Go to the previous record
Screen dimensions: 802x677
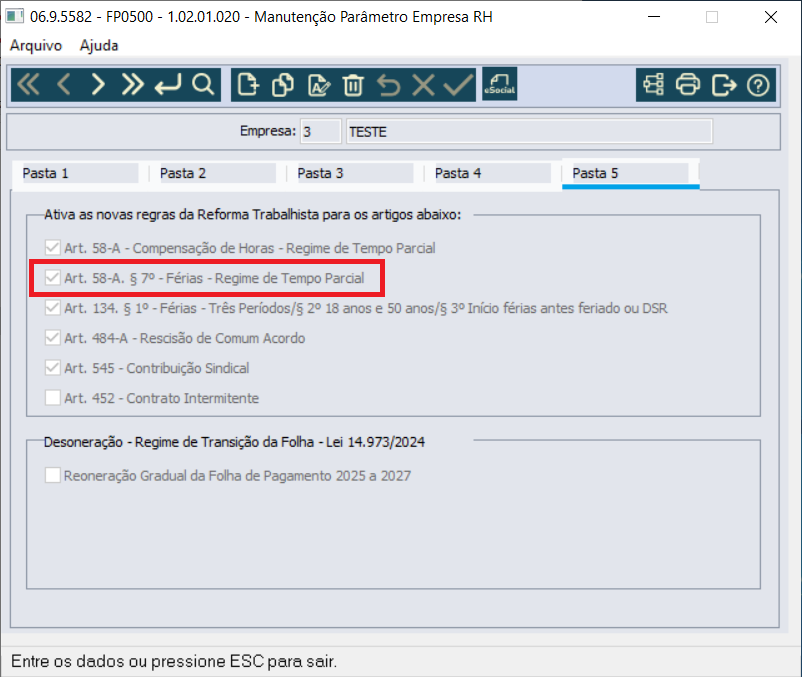[x=63, y=85]
